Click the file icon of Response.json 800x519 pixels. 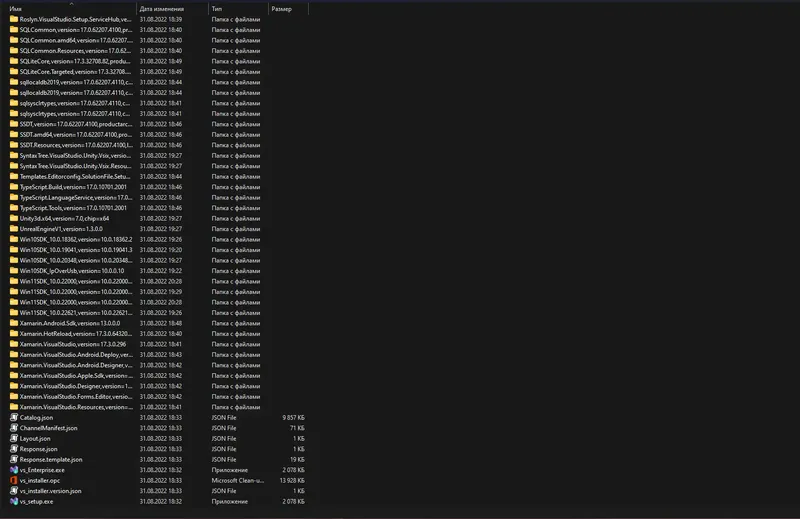[x=14, y=449]
